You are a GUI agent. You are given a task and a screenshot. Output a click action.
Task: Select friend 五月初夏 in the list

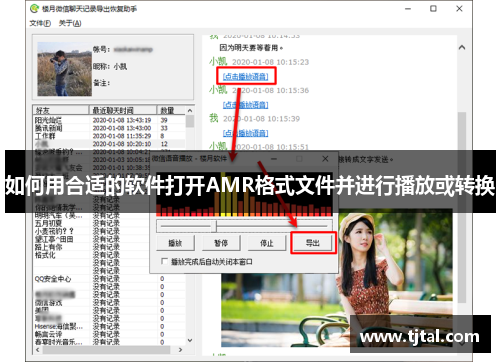pos(49,223)
